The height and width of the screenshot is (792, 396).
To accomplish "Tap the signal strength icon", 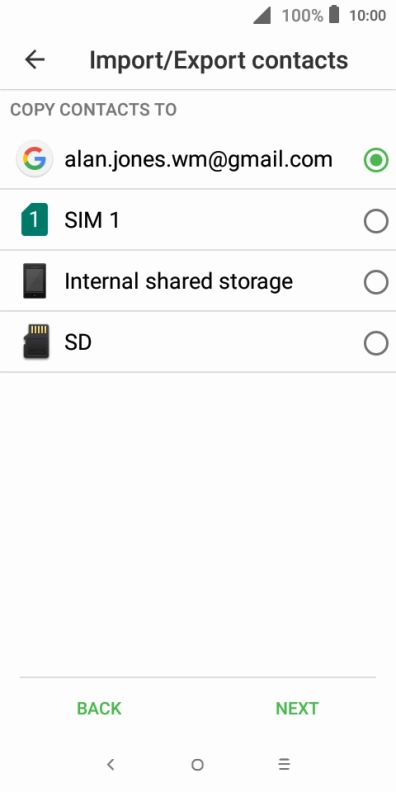I will pos(262,15).
